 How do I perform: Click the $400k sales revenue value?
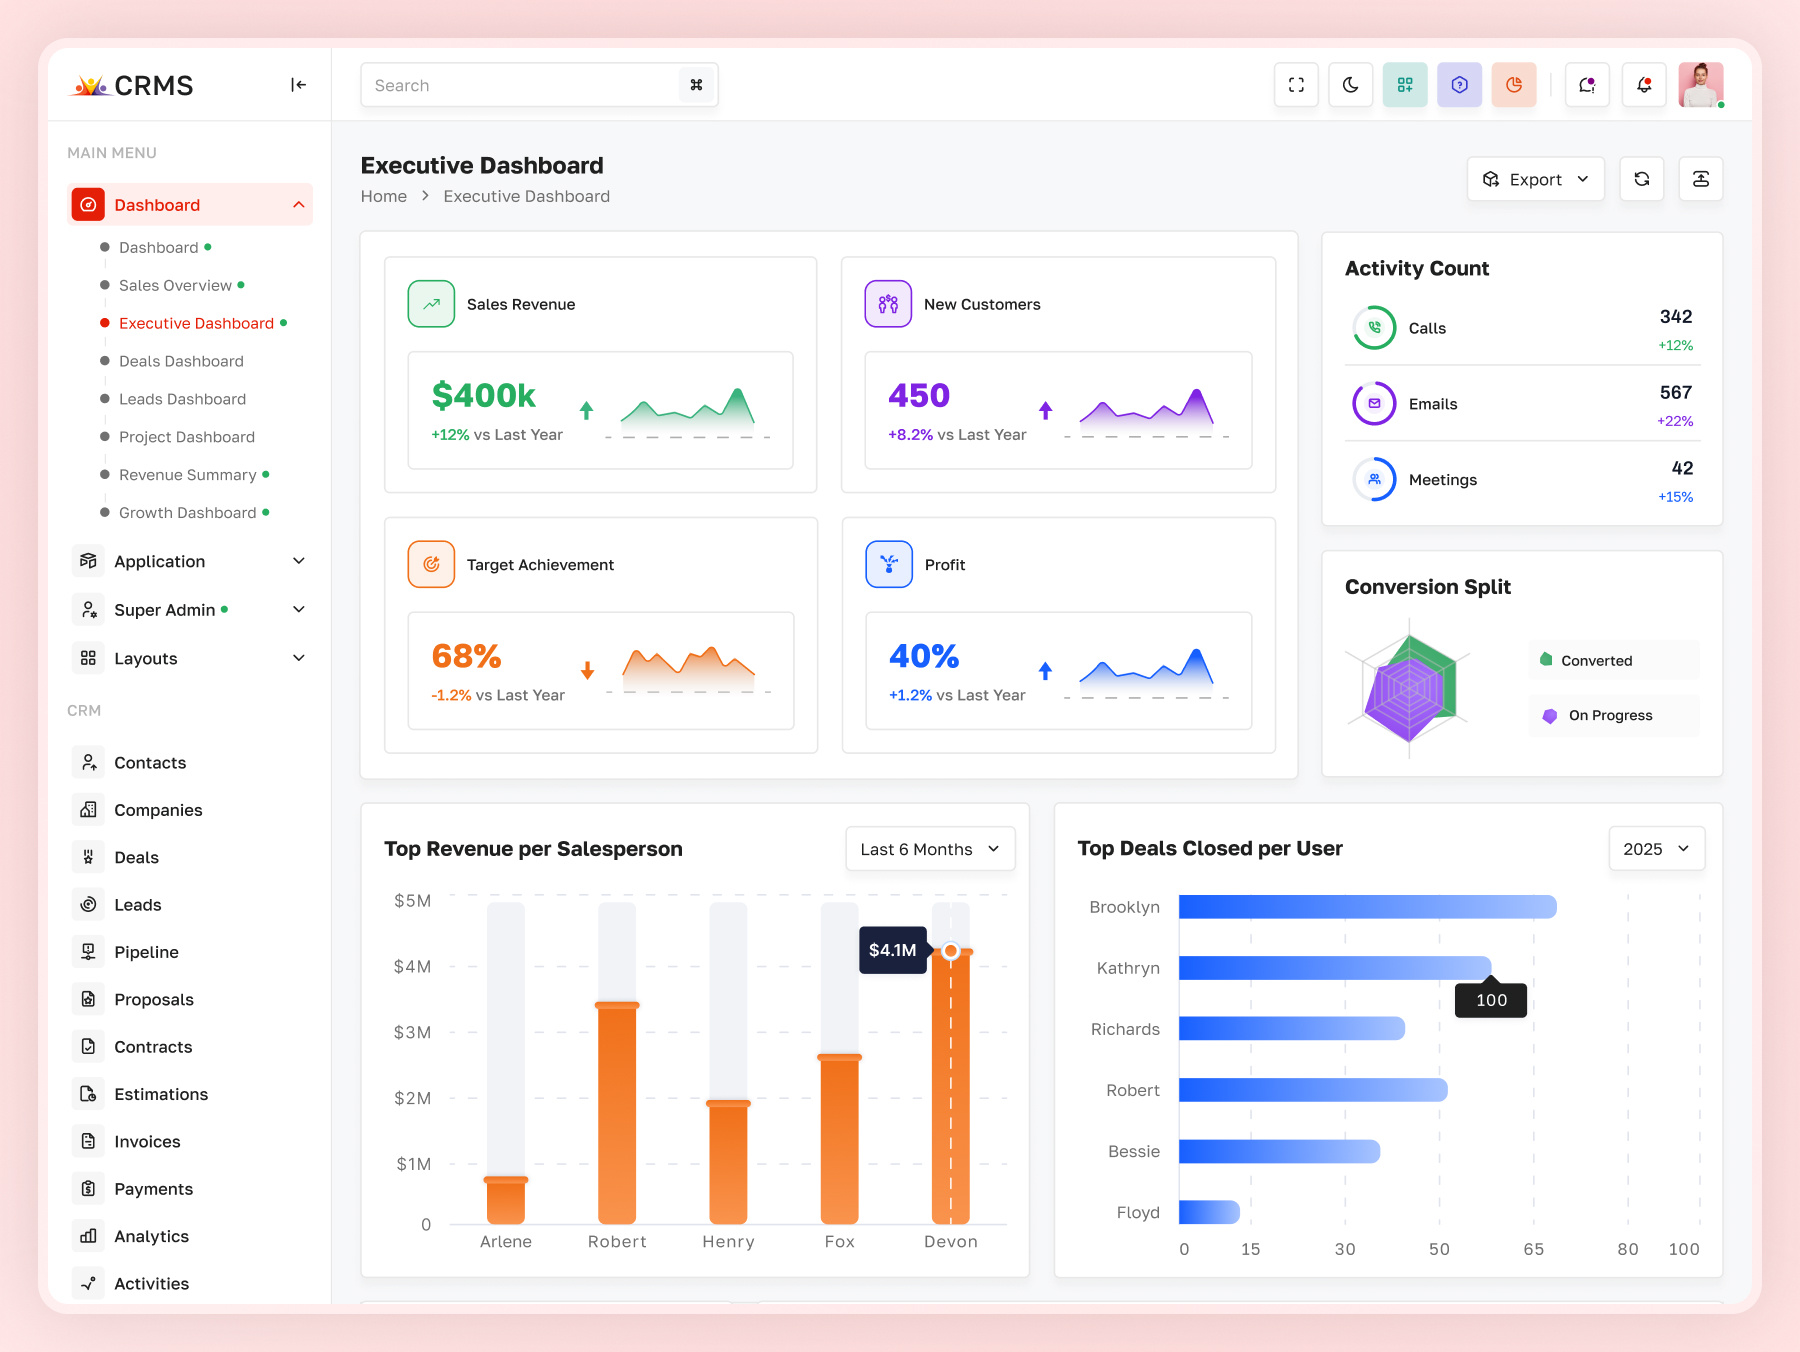pyautogui.click(x=483, y=395)
